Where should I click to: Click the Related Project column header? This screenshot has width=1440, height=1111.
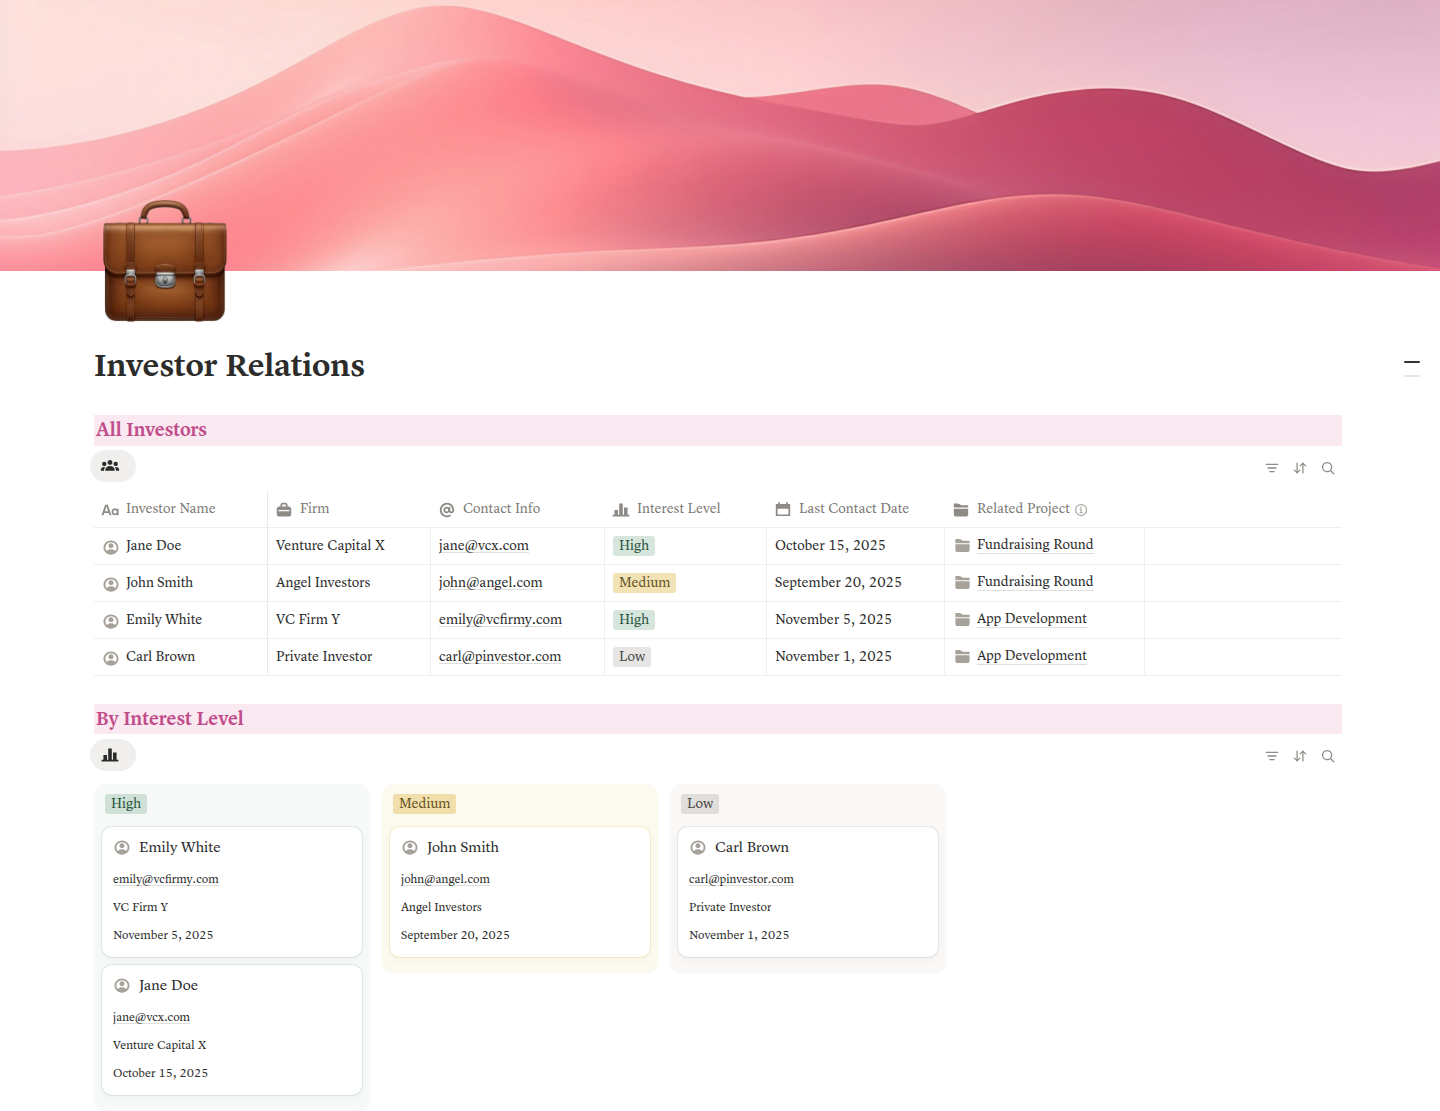(x=1045, y=509)
